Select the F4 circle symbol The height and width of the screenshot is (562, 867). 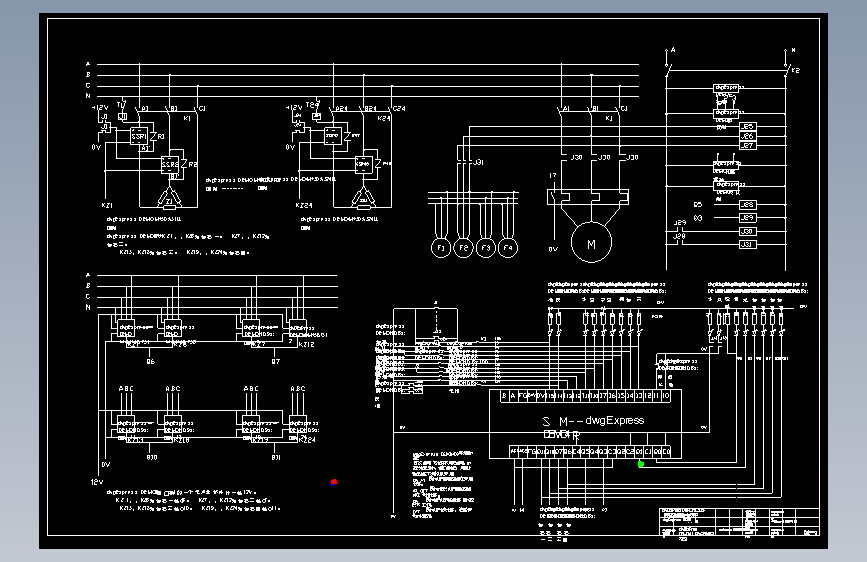(x=508, y=248)
